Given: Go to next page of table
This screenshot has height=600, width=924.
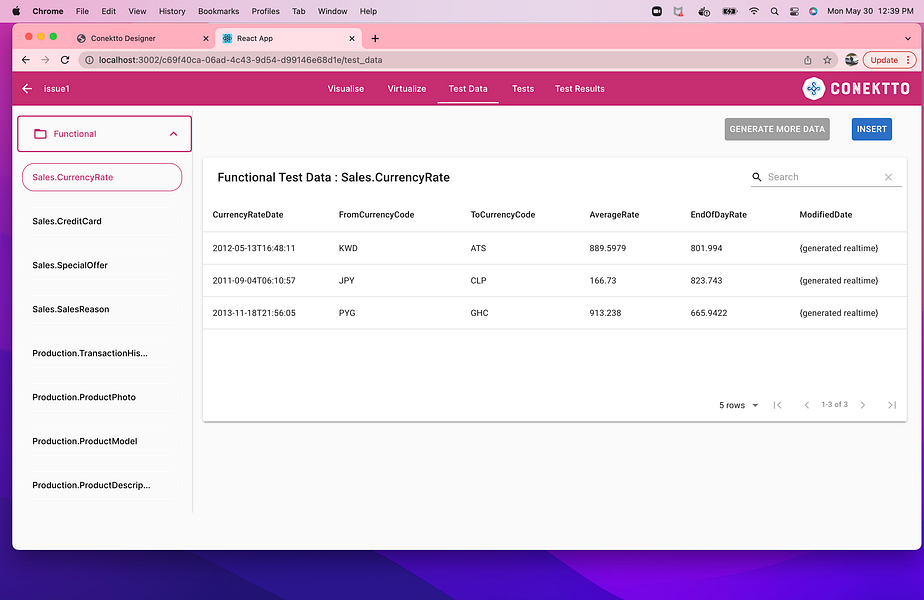Looking at the screenshot, I should [x=863, y=405].
